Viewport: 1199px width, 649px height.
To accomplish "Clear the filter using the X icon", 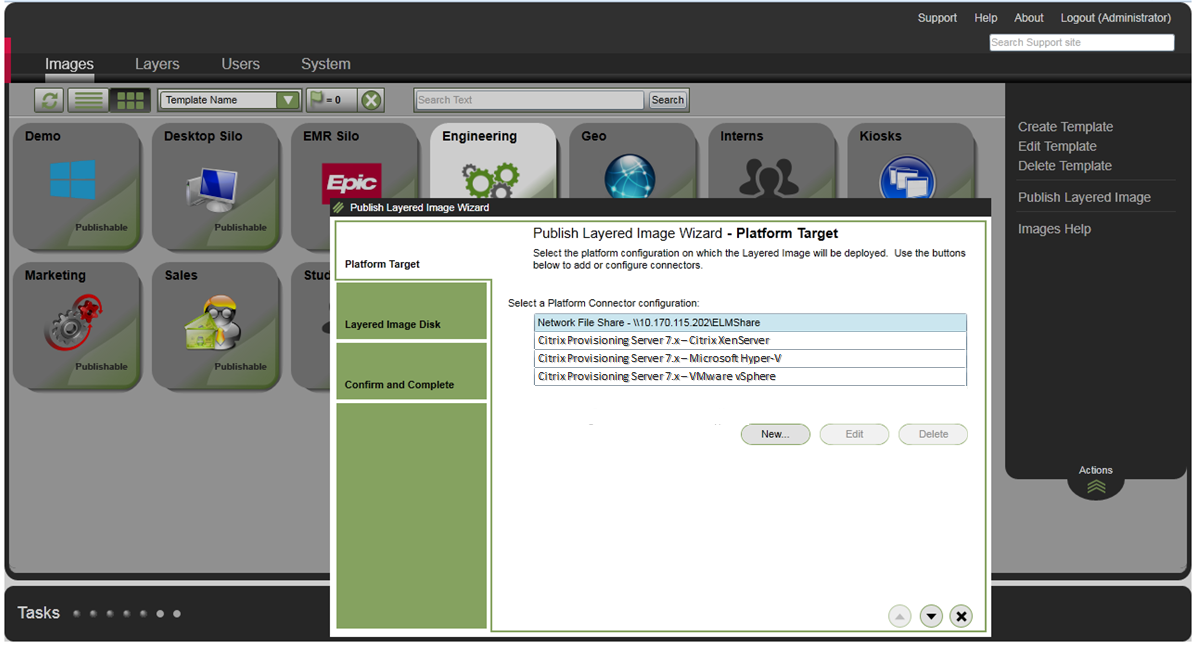I will tap(372, 99).
